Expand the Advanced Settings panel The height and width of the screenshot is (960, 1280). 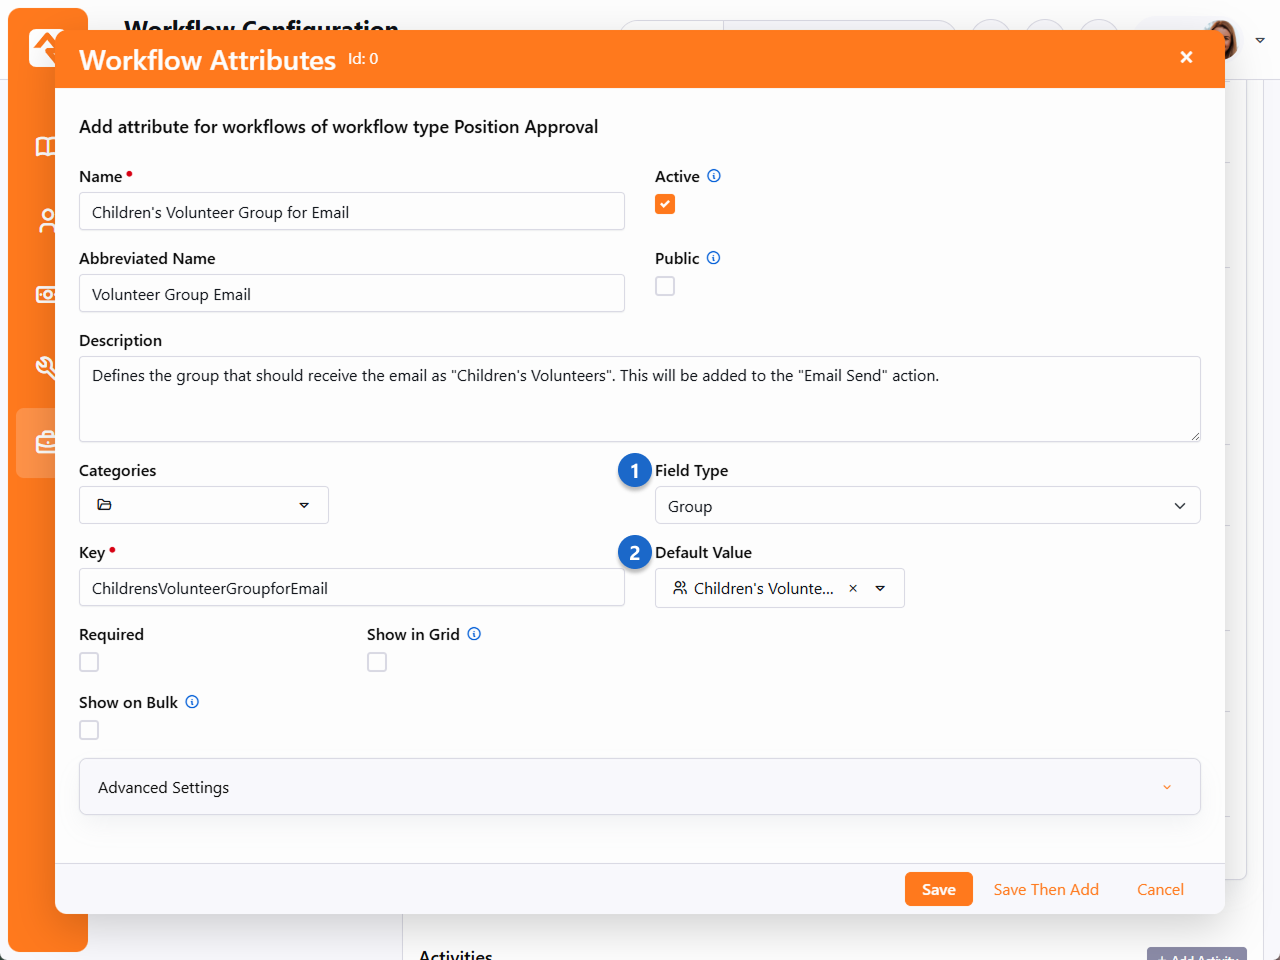[639, 787]
